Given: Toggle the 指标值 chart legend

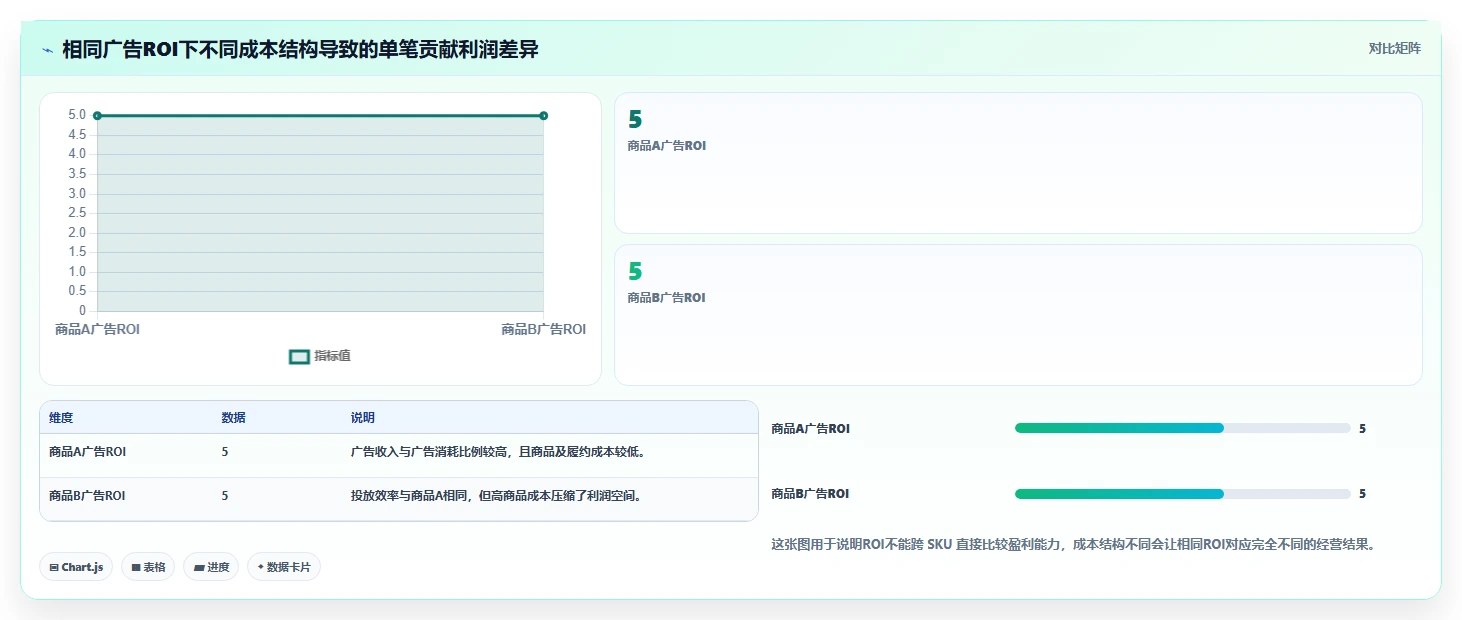Looking at the screenshot, I should [x=320, y=356].
